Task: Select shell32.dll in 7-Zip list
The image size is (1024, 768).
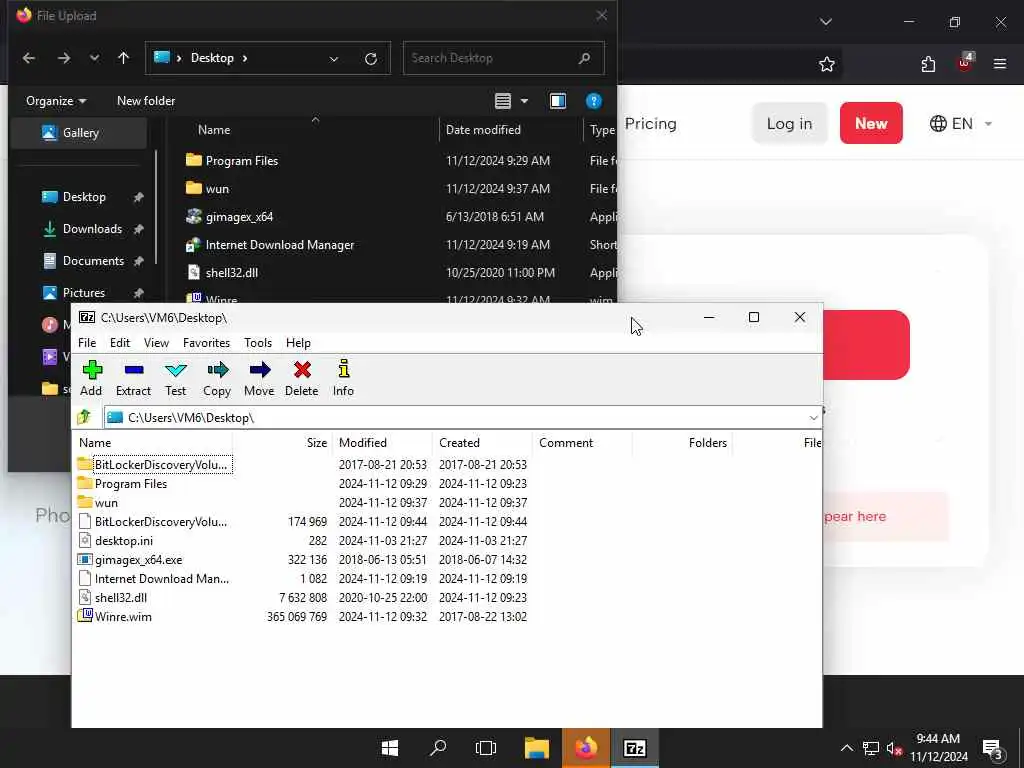Action: point(121,598)
